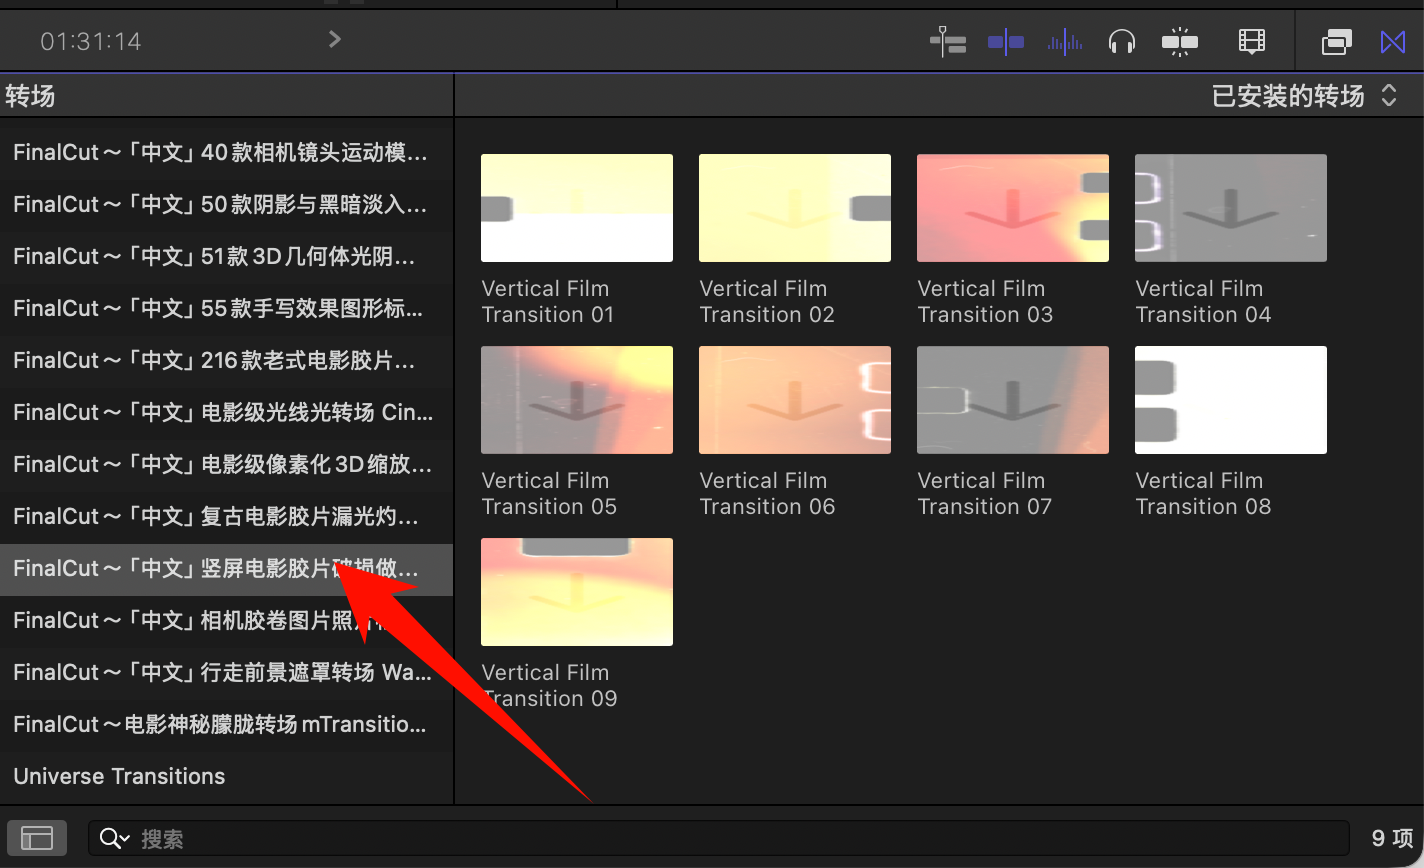Click the sidebar show/hide icon beside search
Image resolution: width=1424 pixels, height=868 pixels.
point(37,838)
